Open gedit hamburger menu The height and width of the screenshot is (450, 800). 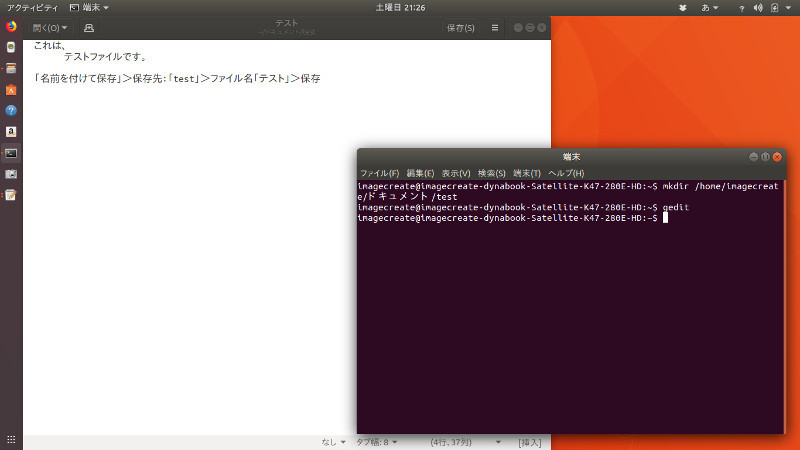(x=494, y=28)
